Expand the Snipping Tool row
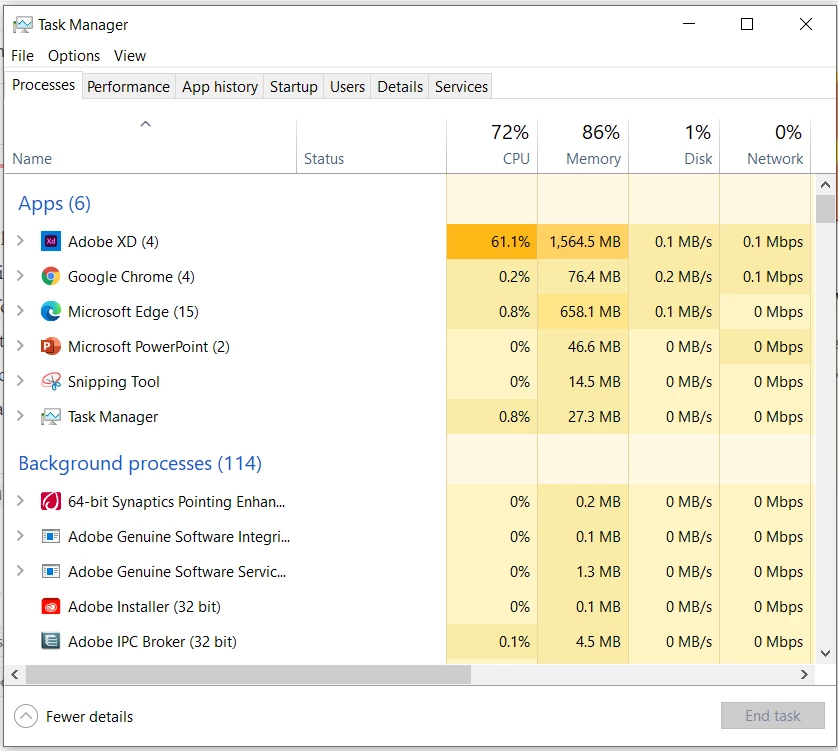 20,381
